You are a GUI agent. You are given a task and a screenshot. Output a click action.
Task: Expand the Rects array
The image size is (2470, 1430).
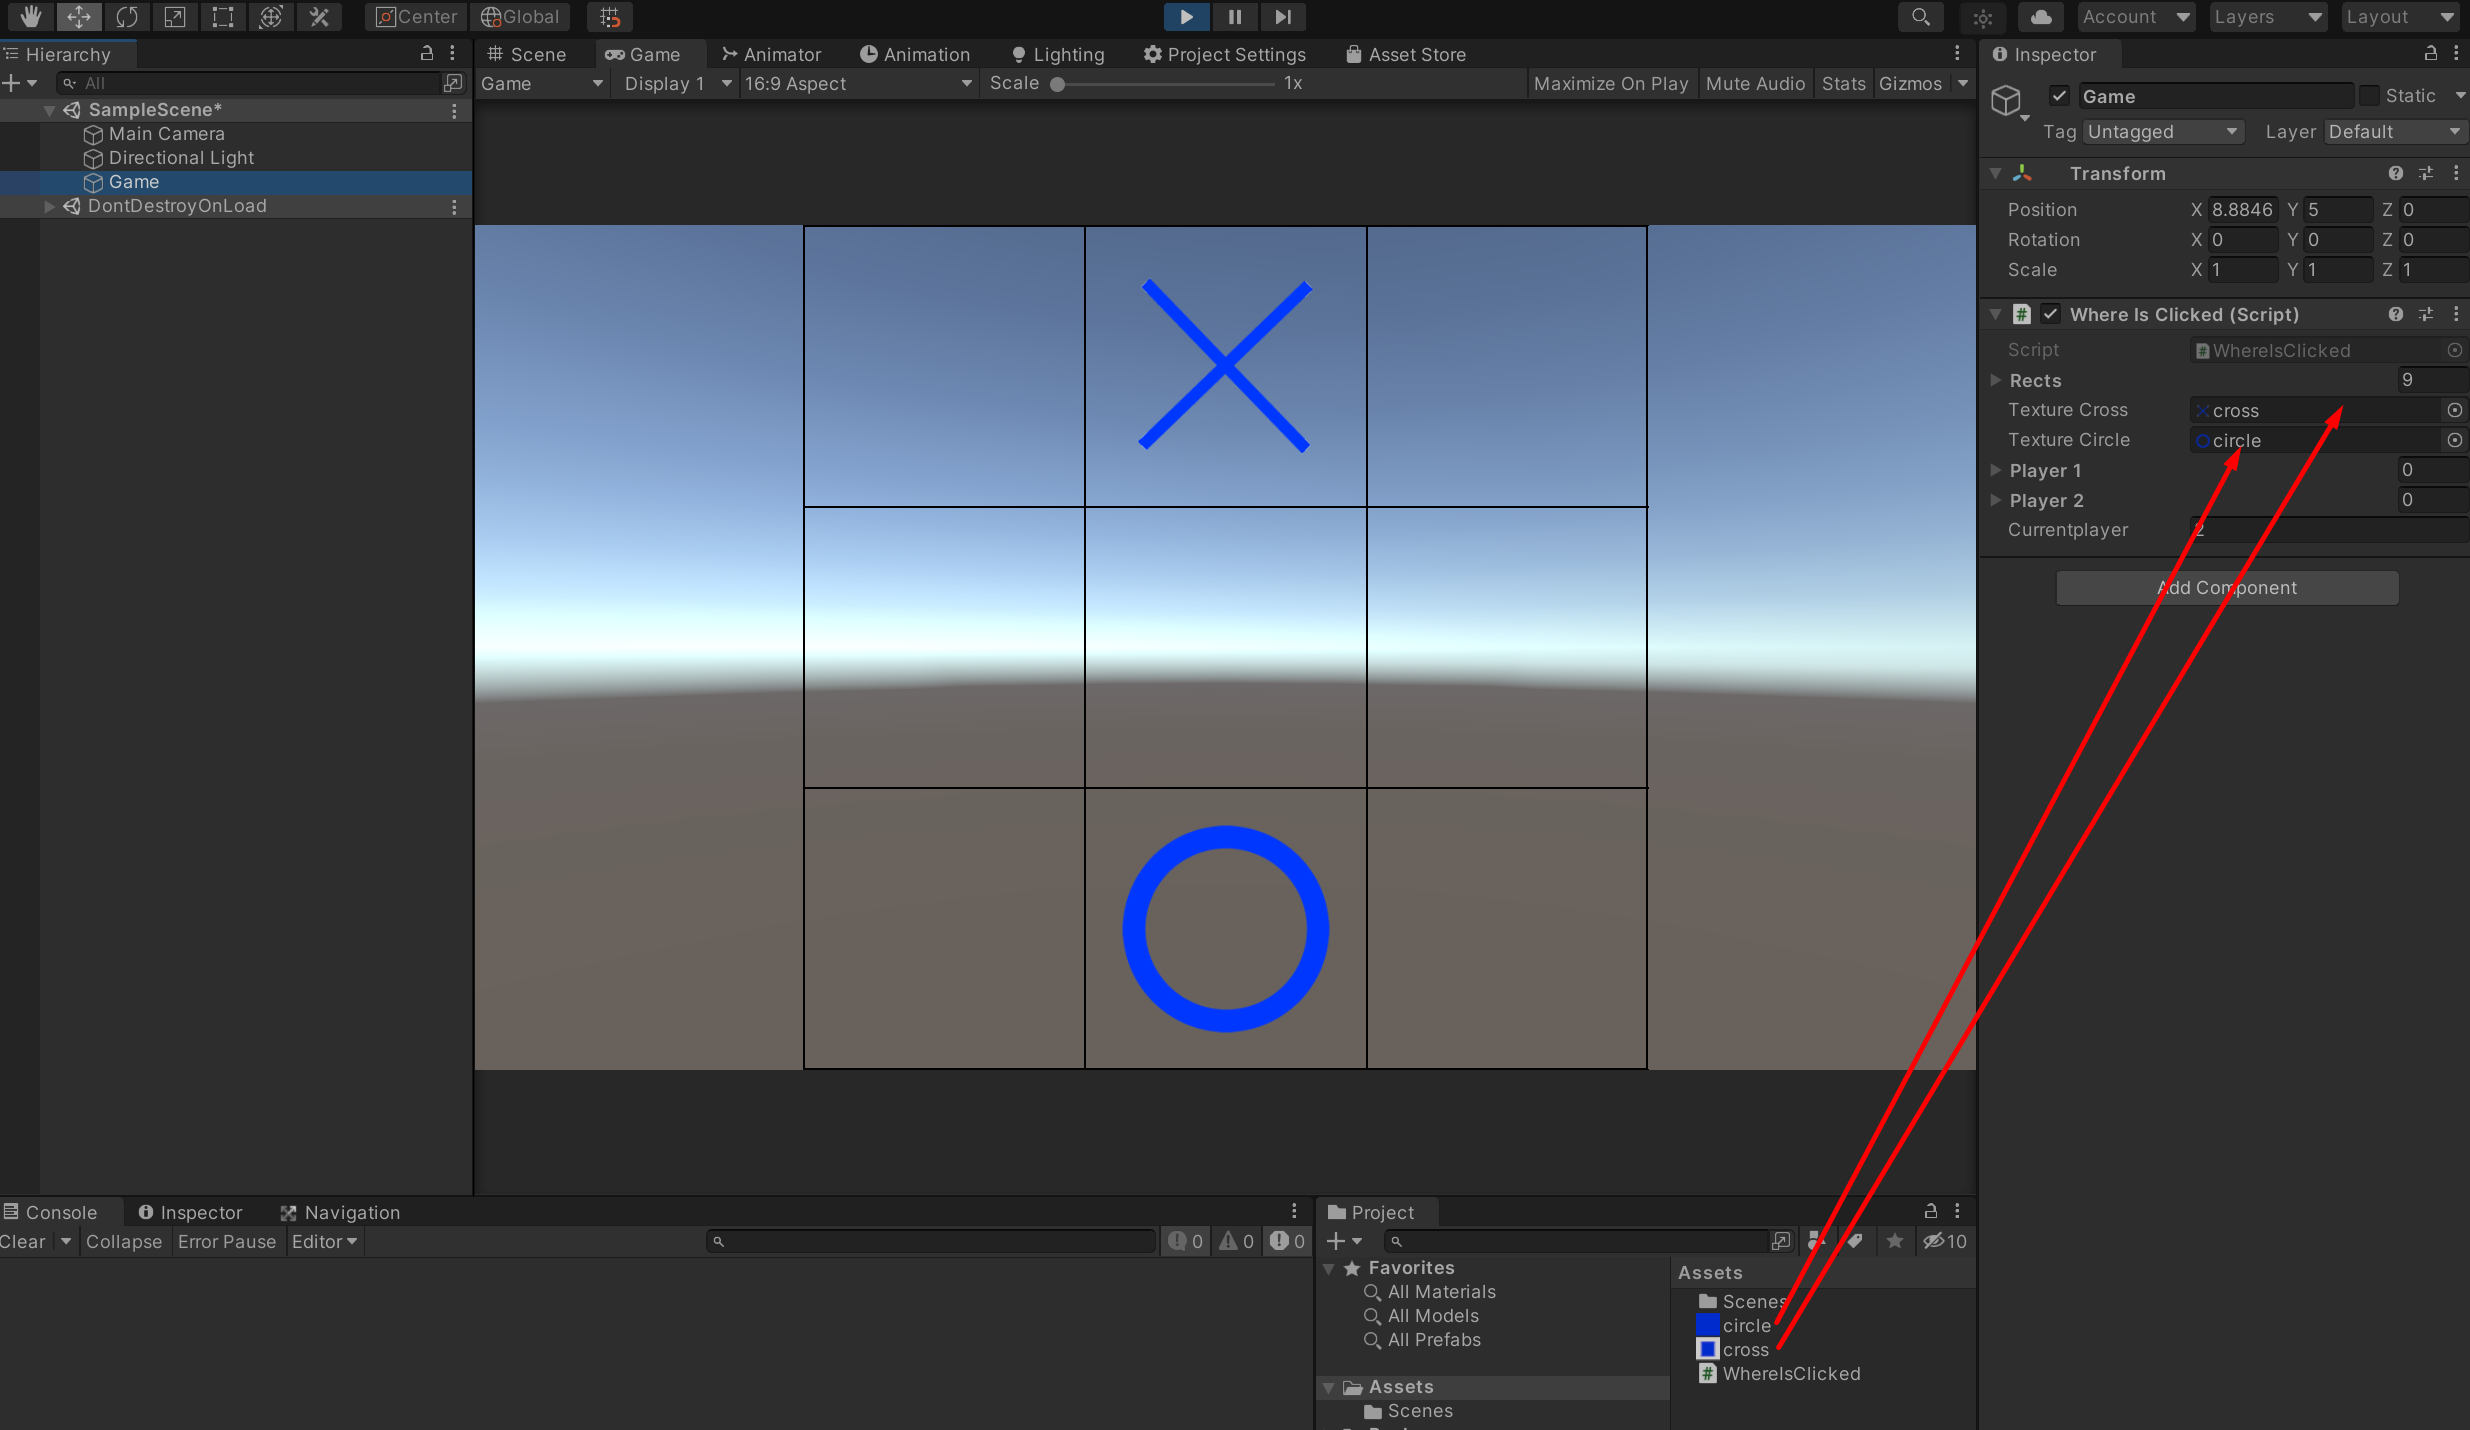click(x=1996, y=380)
